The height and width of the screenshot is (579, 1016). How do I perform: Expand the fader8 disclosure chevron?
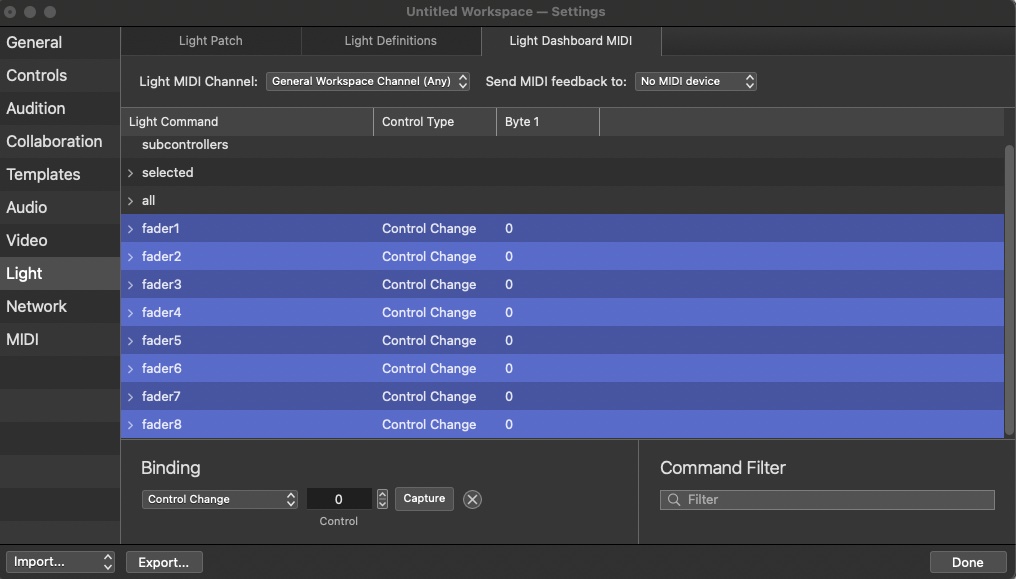click(130, 425)
